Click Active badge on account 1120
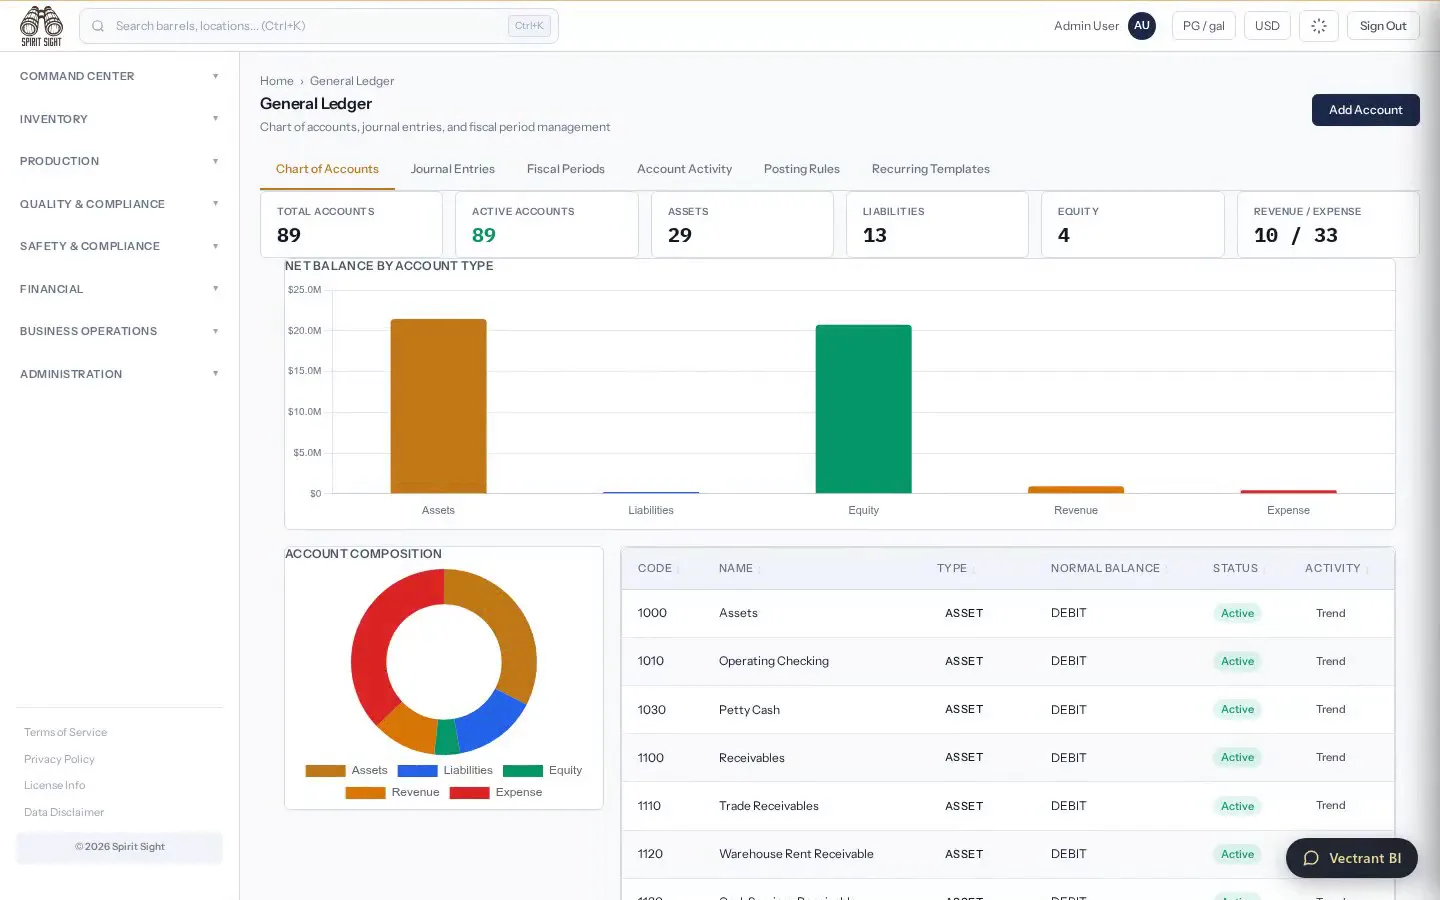 [x=1237, y=854]
